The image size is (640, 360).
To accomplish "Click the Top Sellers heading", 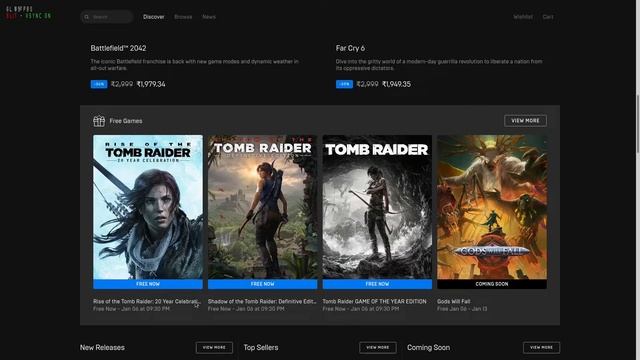I will [261, 348].
